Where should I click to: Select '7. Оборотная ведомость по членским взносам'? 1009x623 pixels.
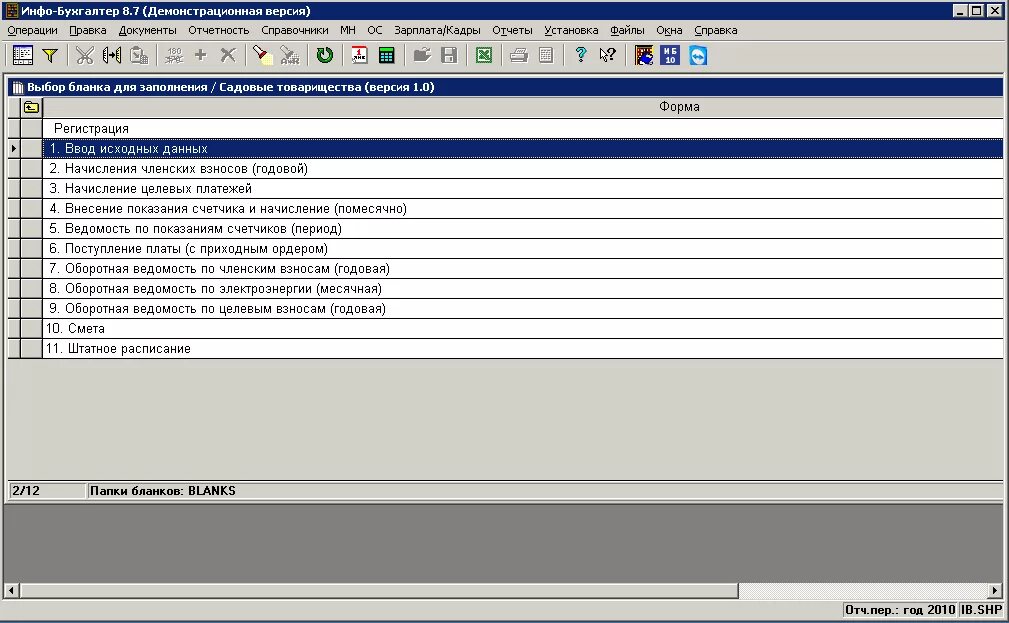[x=523, y=268]
